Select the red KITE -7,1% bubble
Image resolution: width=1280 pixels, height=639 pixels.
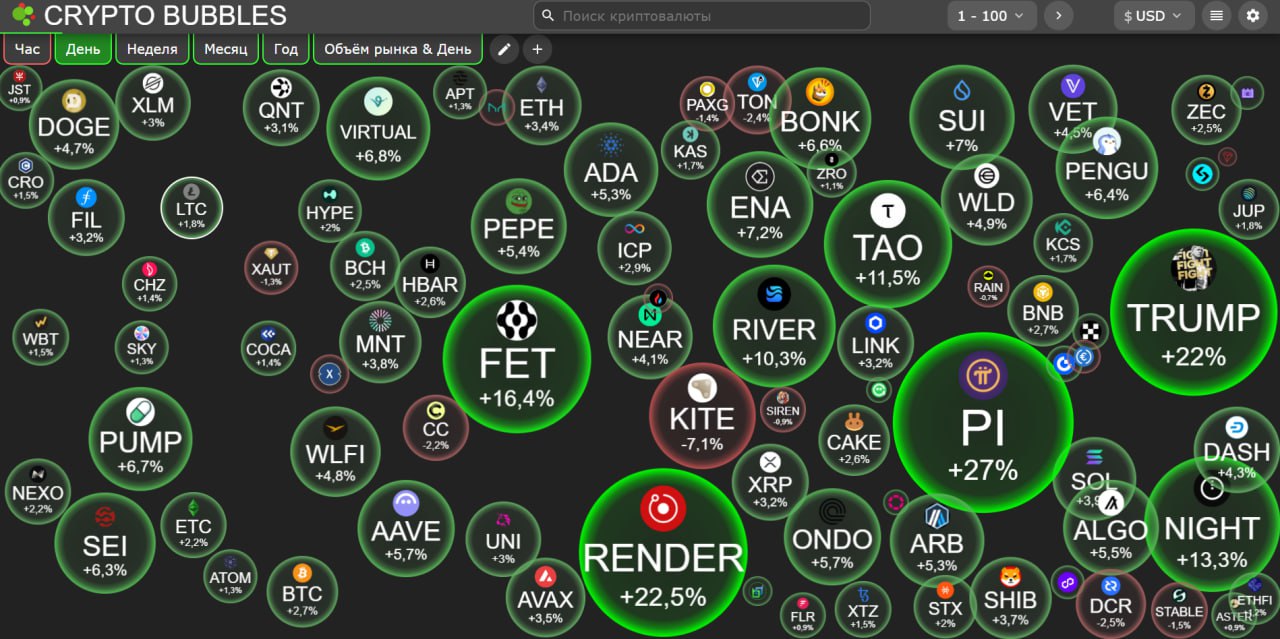[701, 418]
